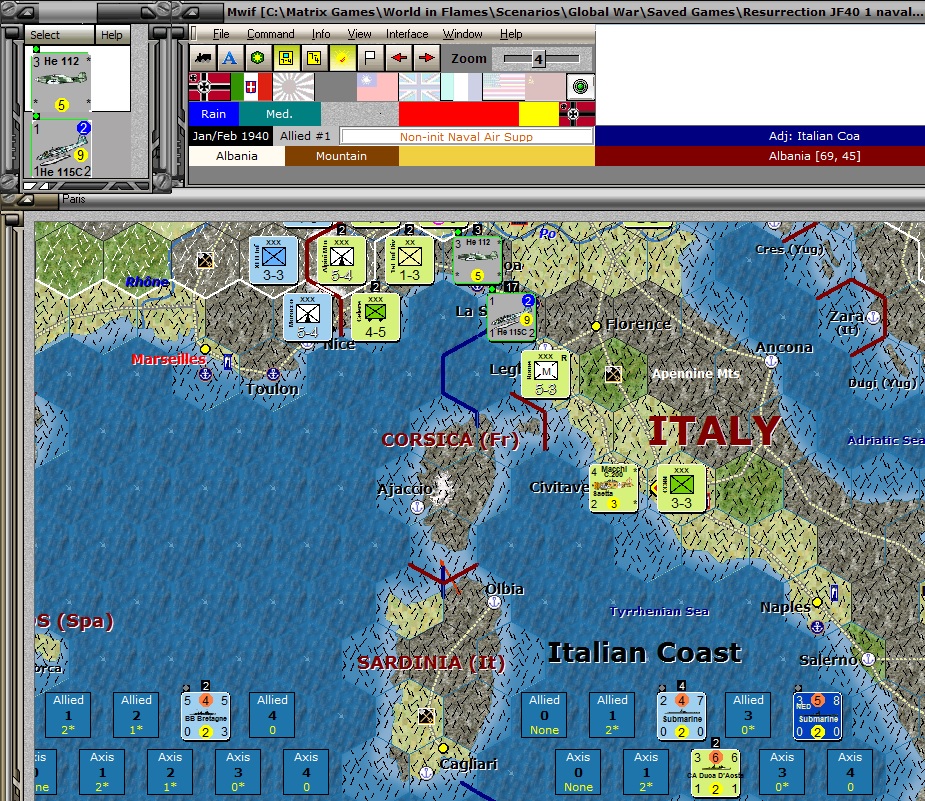Select the He 115C counter near La Spezia
The width and height of the screenshot is (925, 801).
coord(511,317)
